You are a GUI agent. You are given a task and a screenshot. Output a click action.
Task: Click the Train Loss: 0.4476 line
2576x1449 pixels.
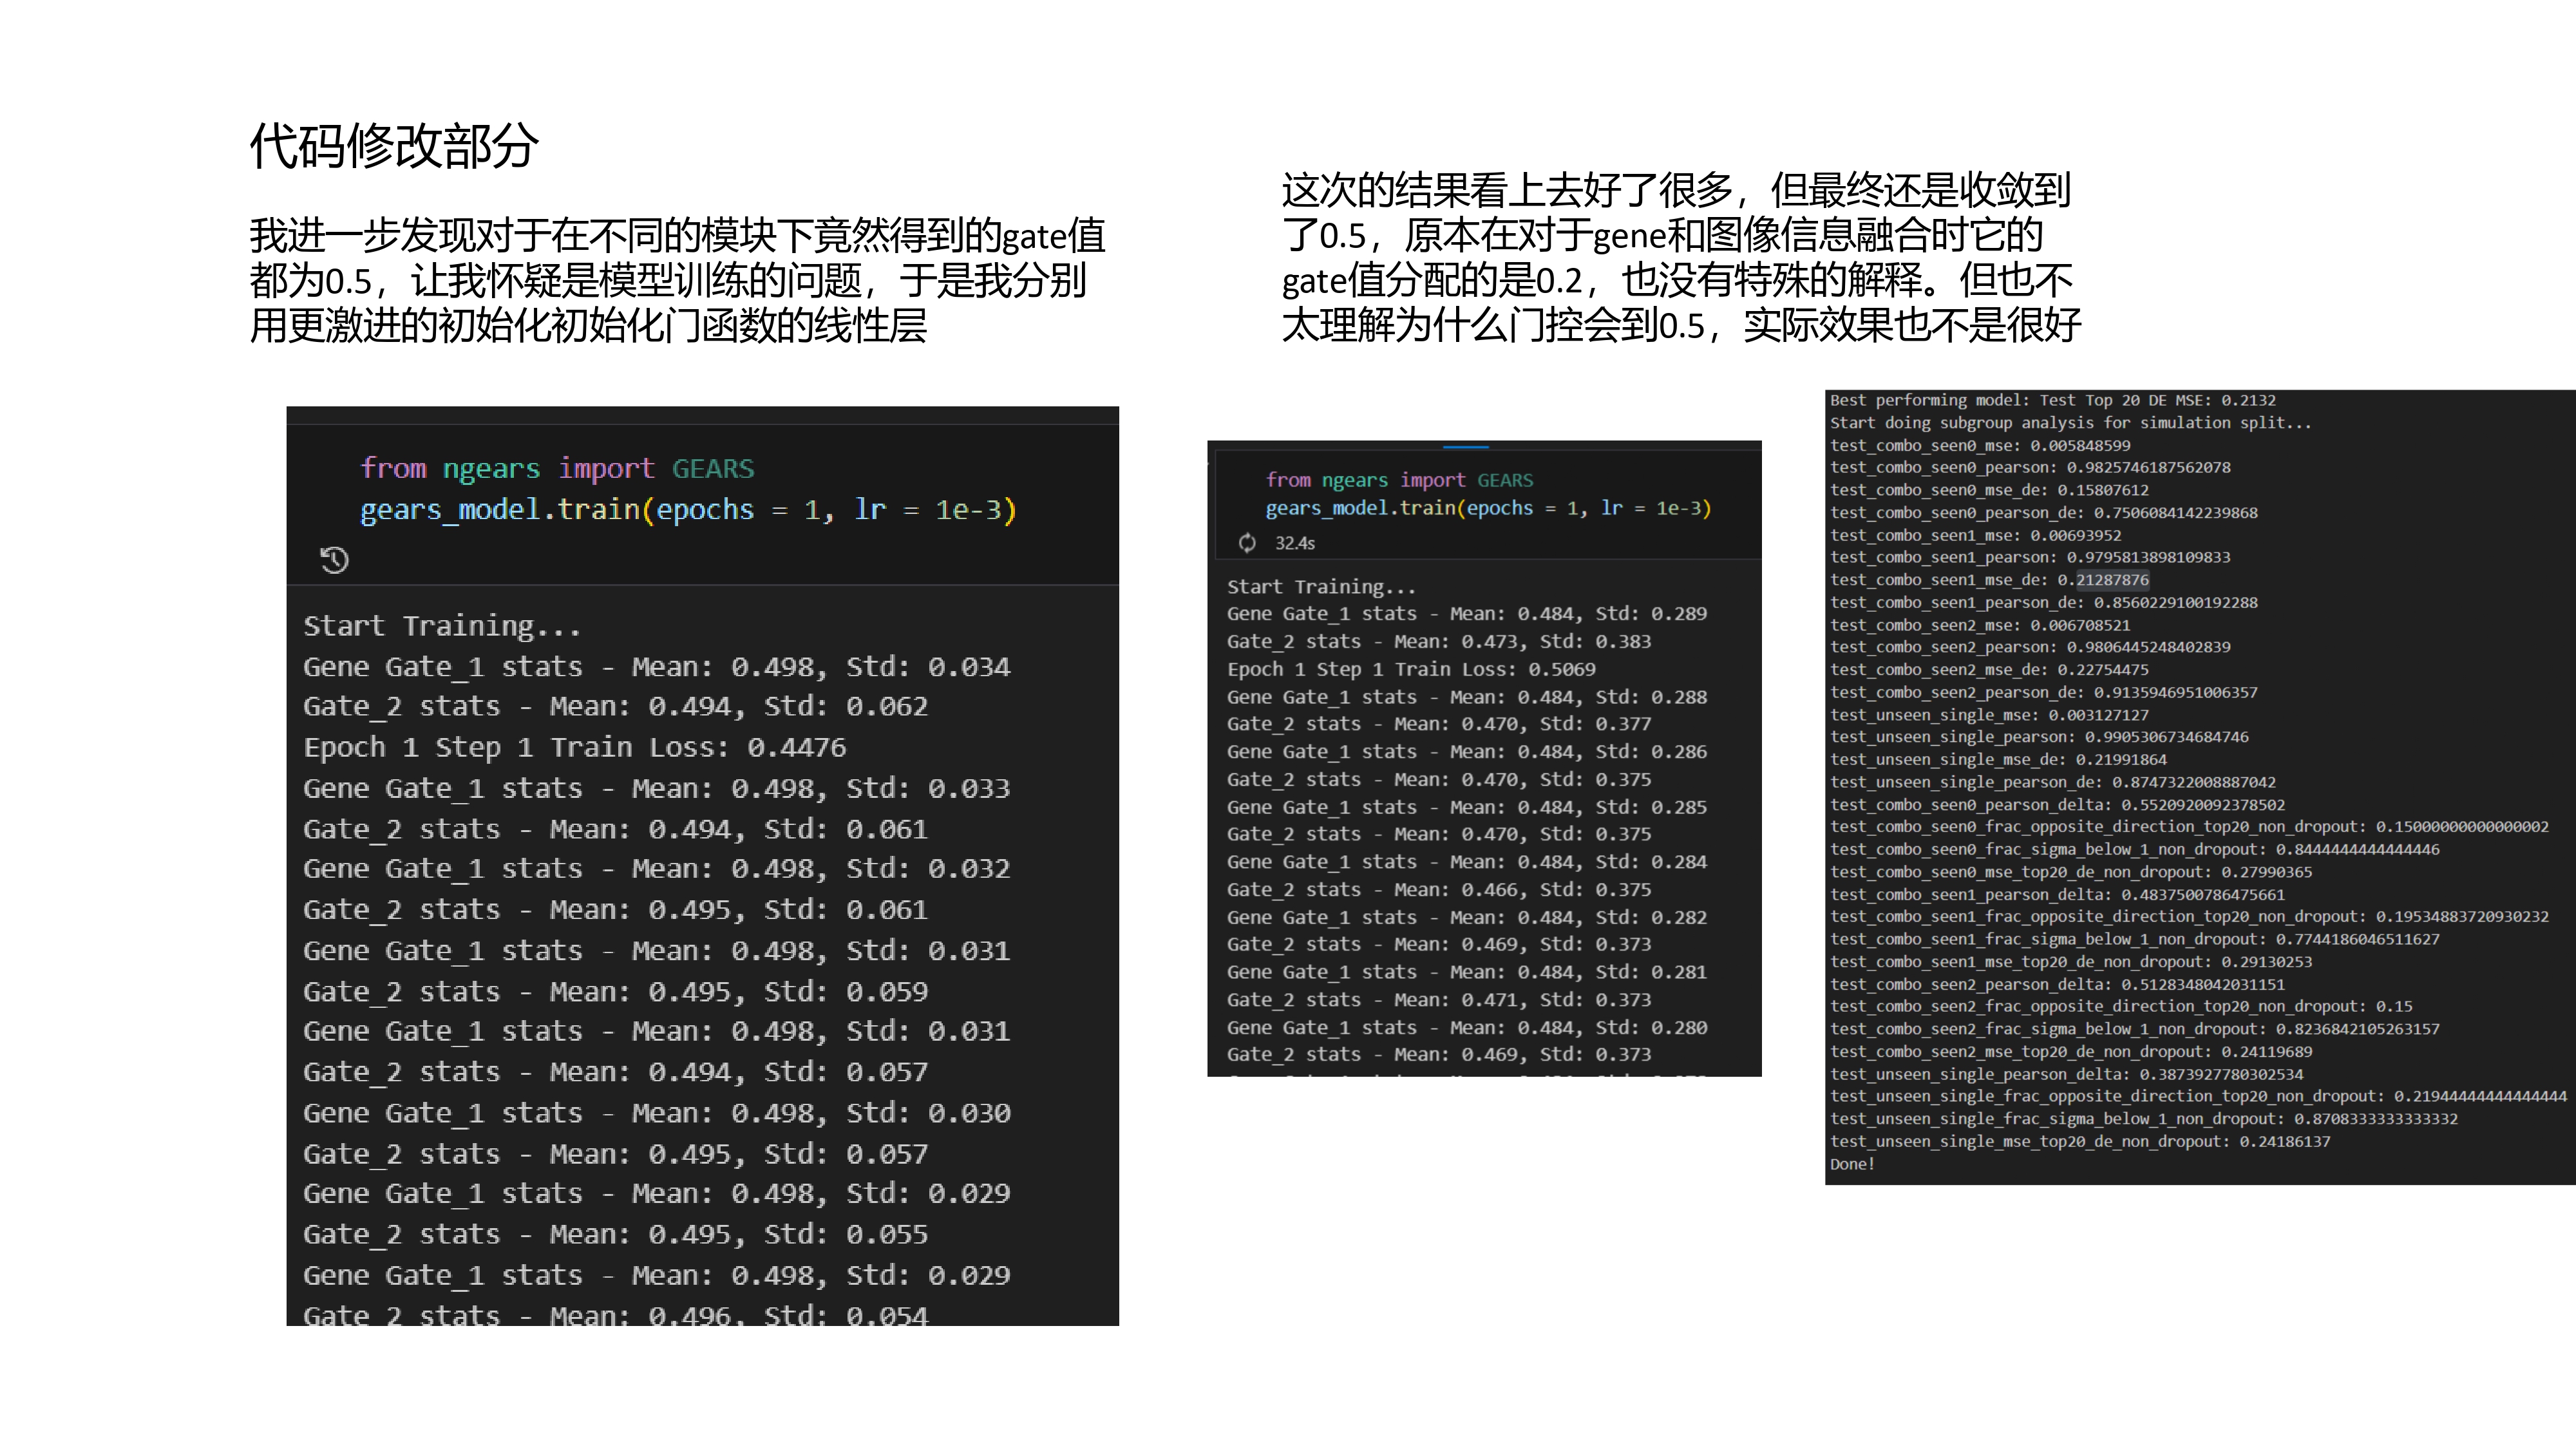574,747
